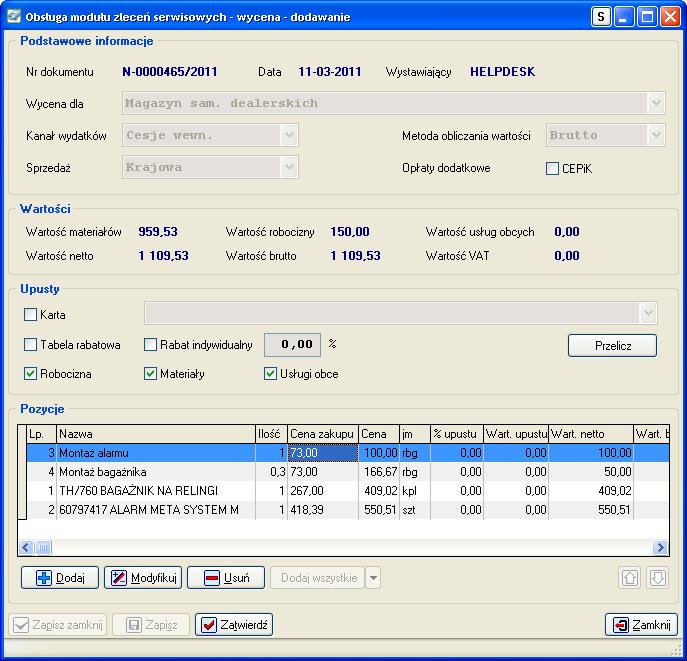Select the Montaż bagażnika row
The width and height of the screenshot is (687, 661).
[348, 472]
